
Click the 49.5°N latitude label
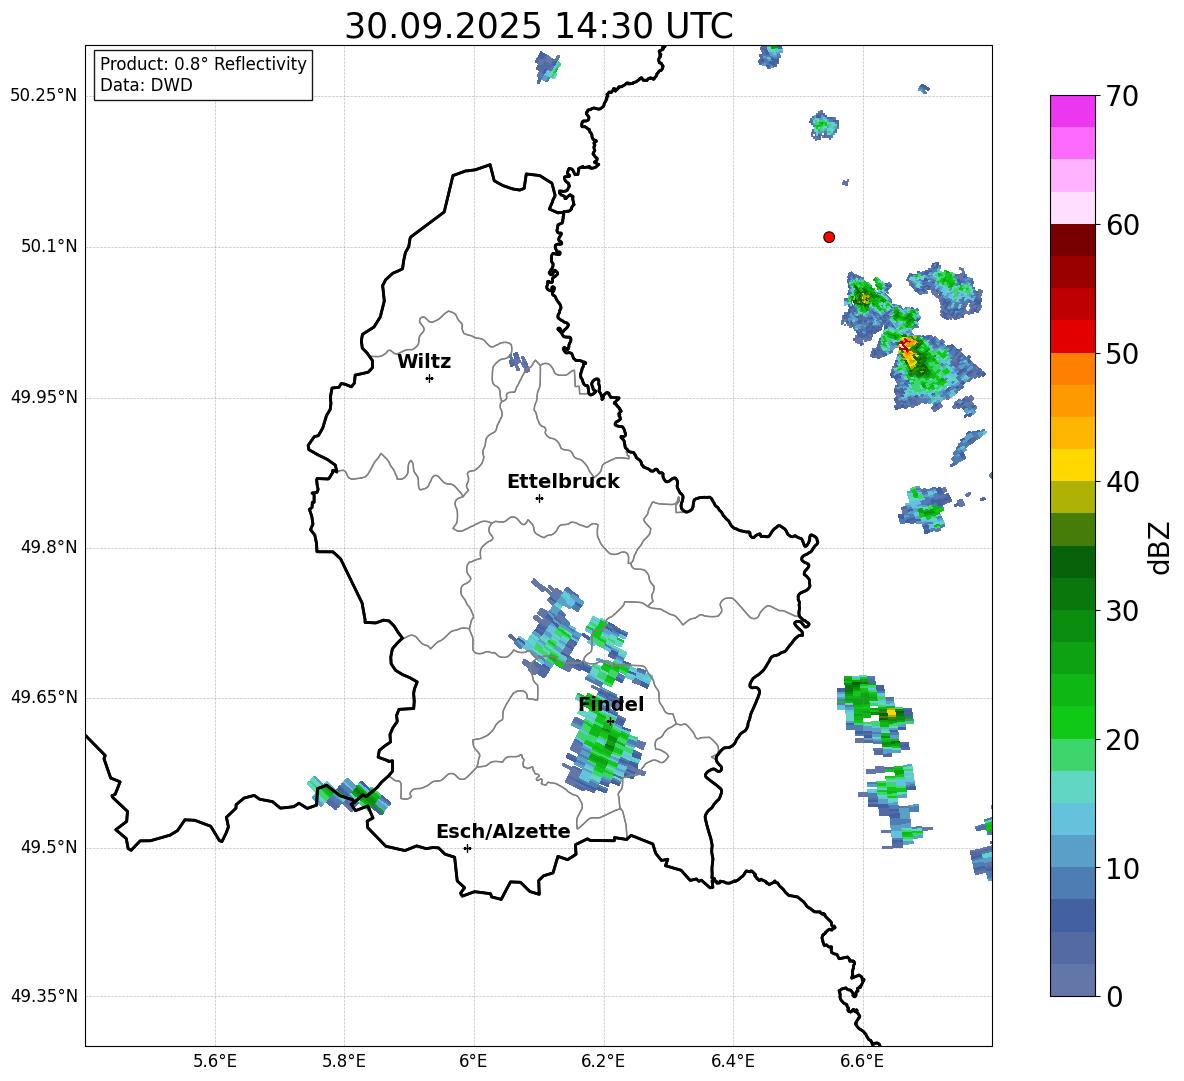(48, 847)
